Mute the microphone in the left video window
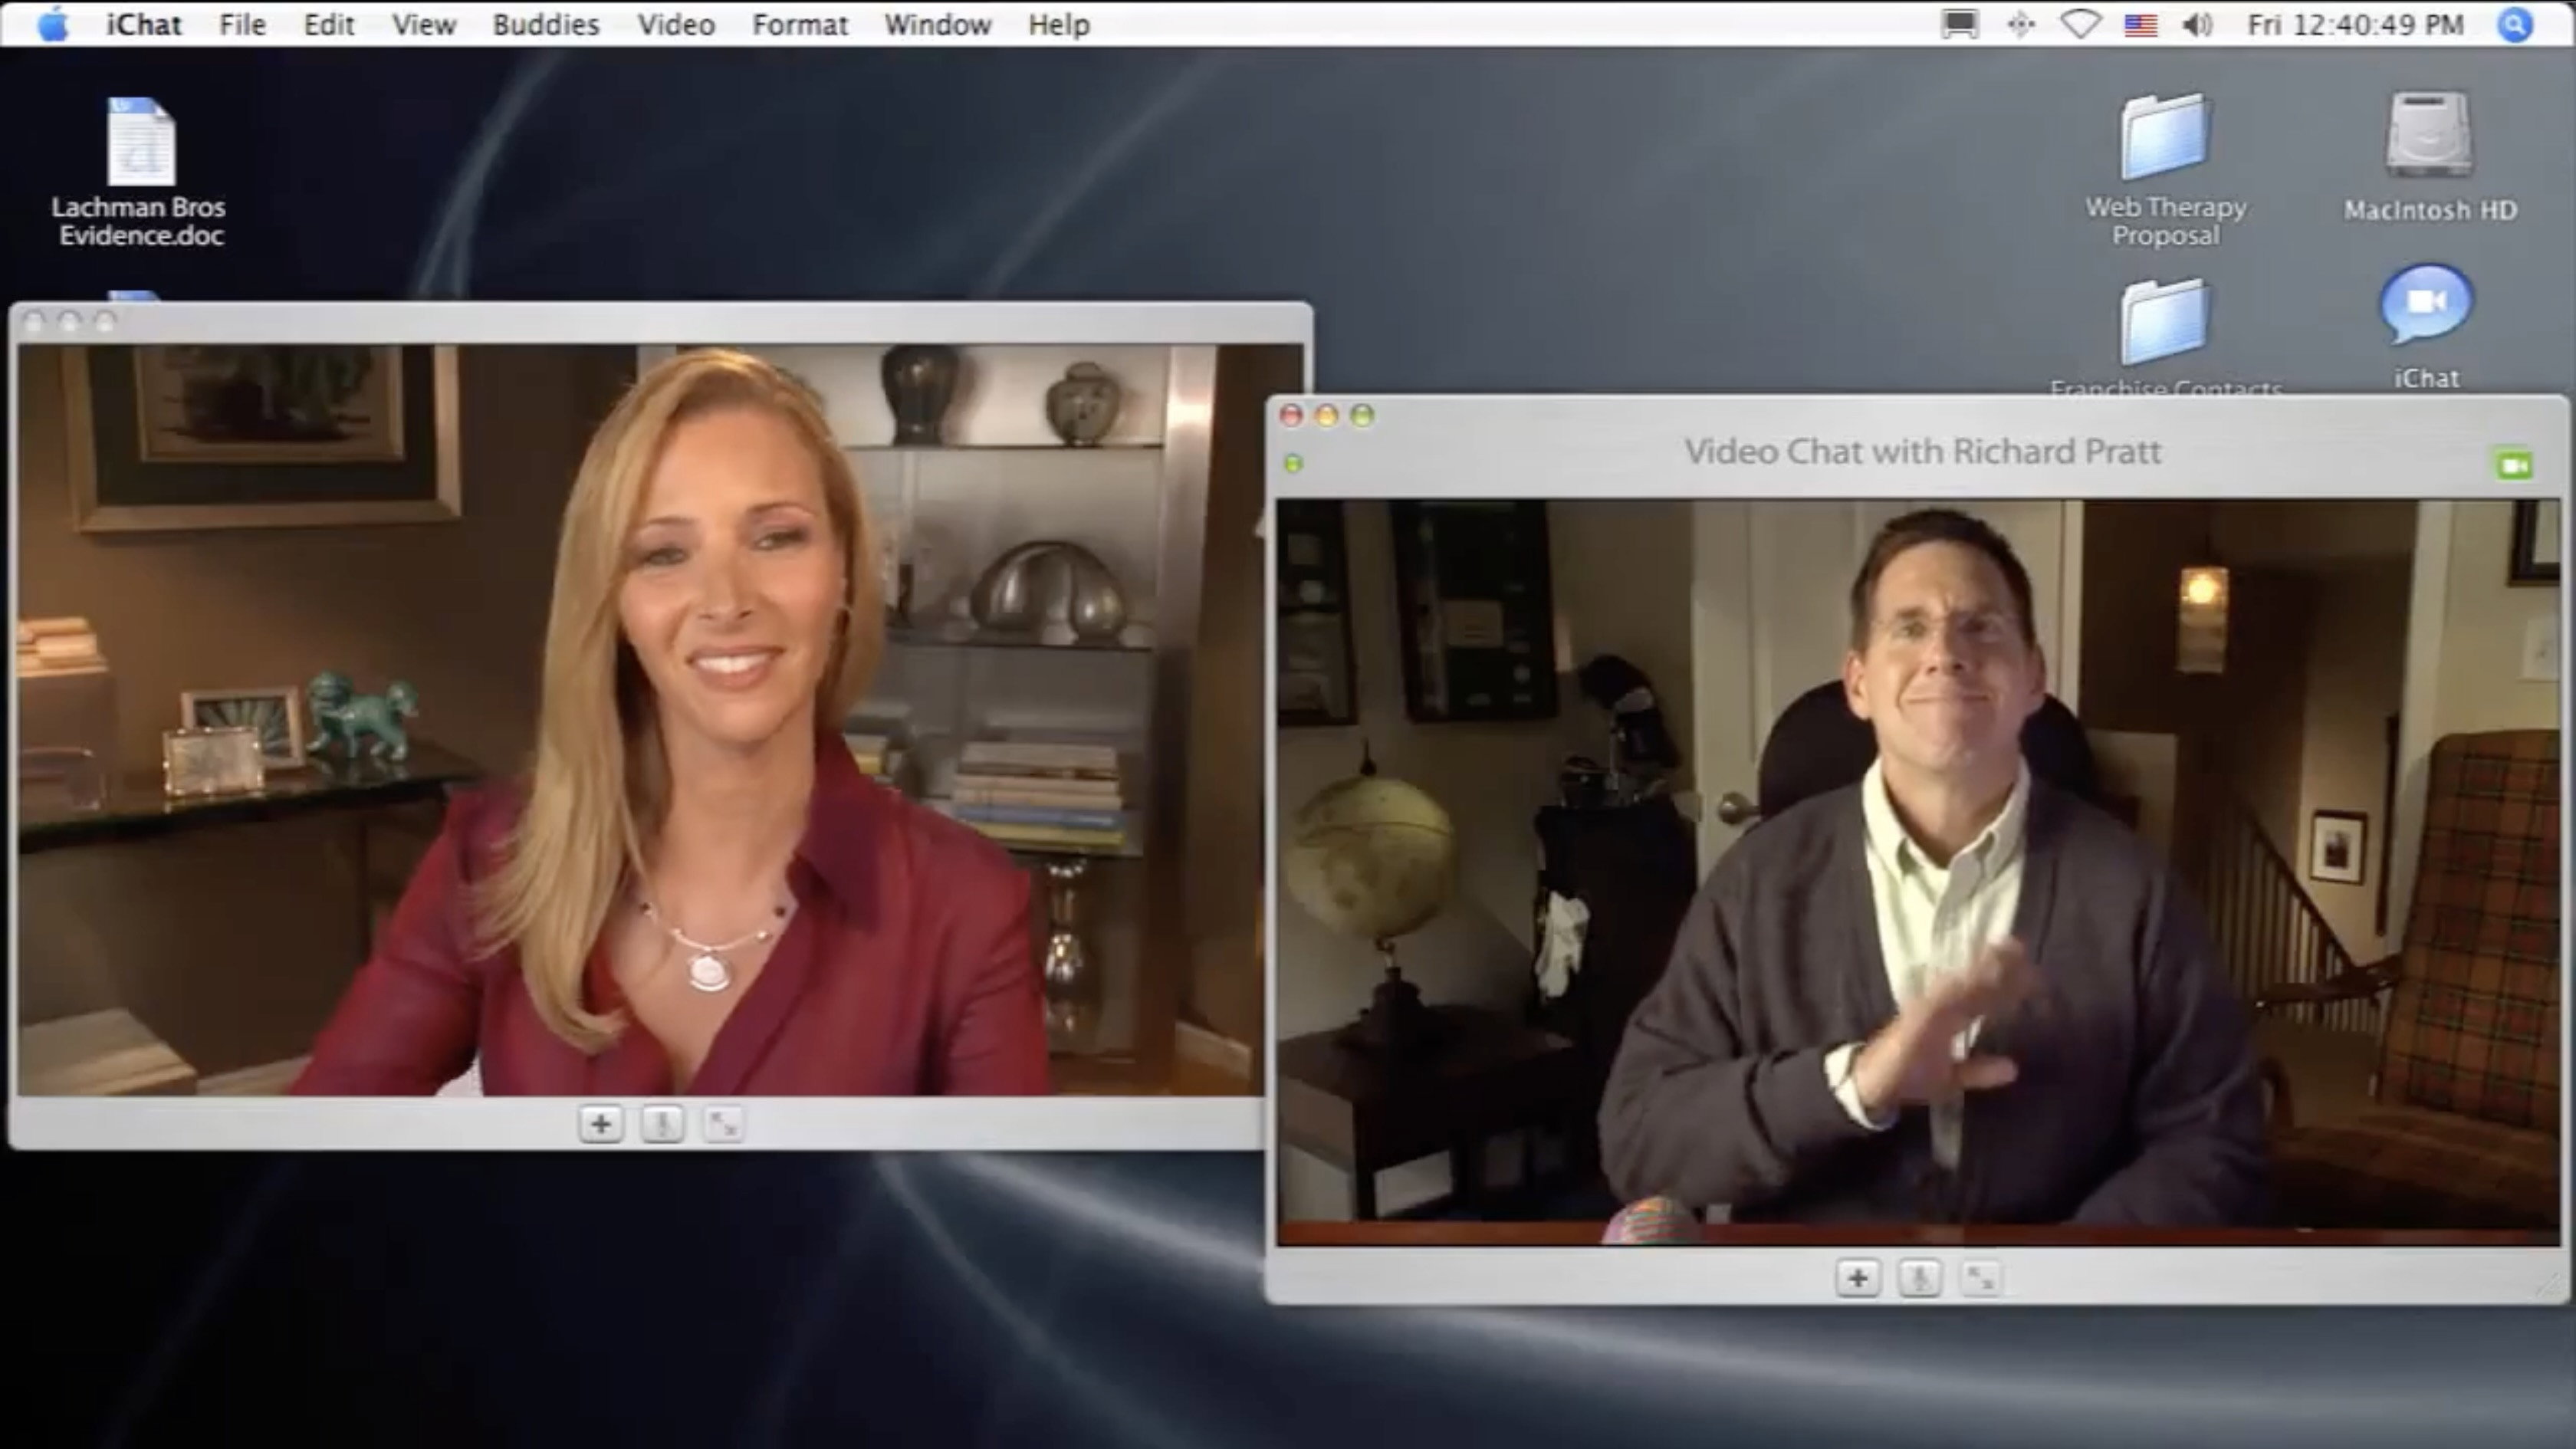 [x=662, y=1124]
